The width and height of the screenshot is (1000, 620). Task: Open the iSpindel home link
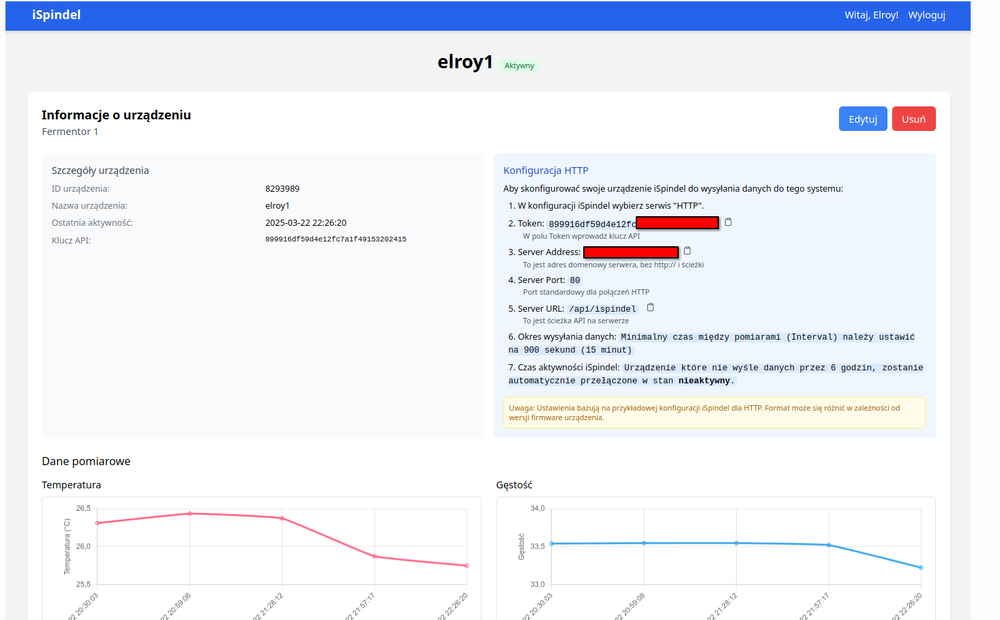click(x=56, y=15)
